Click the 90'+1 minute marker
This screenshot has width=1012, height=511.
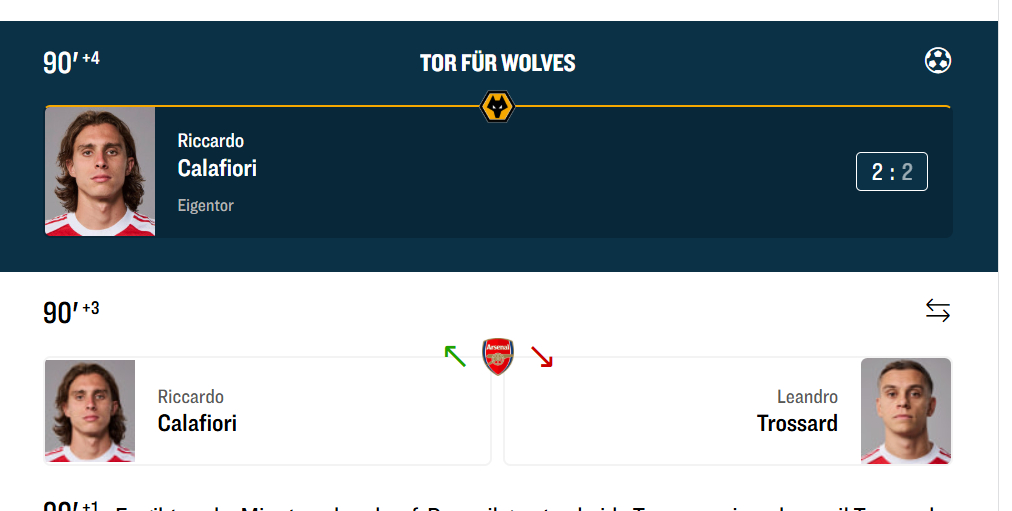[x=70, y=506]
